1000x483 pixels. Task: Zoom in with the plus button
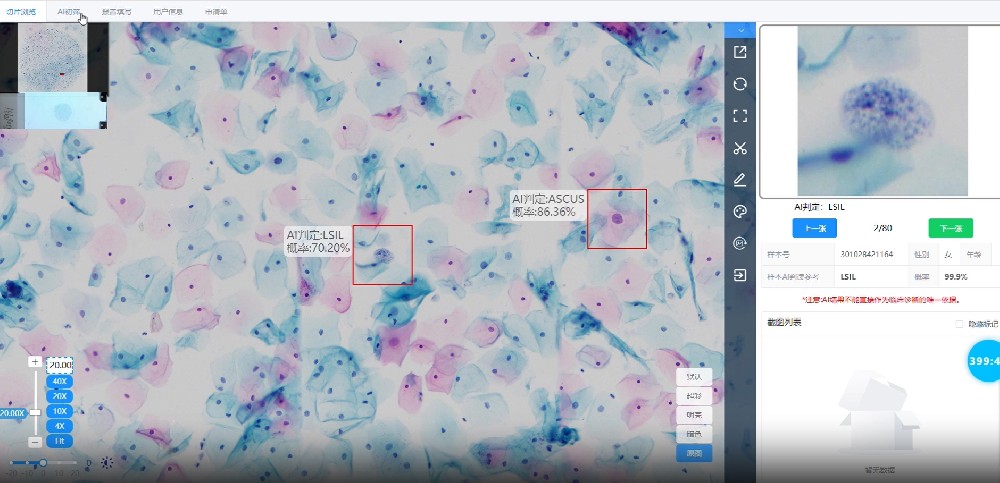pyautogui.click(x=36, y=362)
